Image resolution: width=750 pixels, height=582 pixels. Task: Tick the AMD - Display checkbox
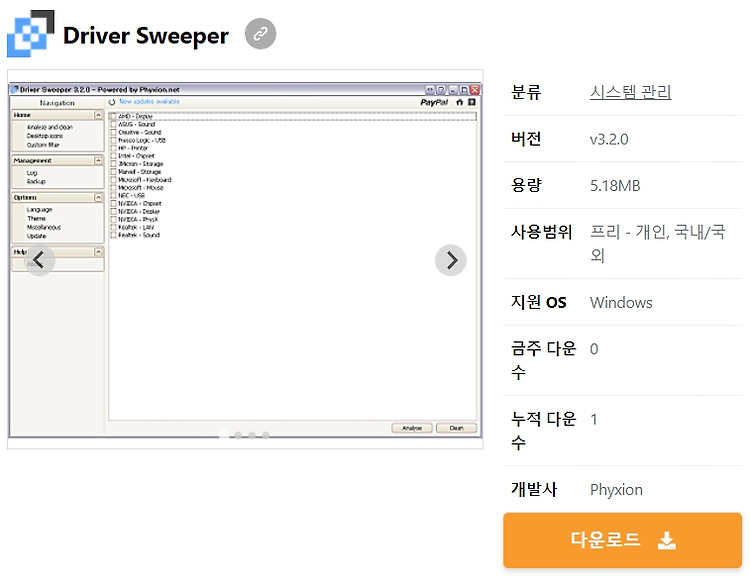[113, 116]
